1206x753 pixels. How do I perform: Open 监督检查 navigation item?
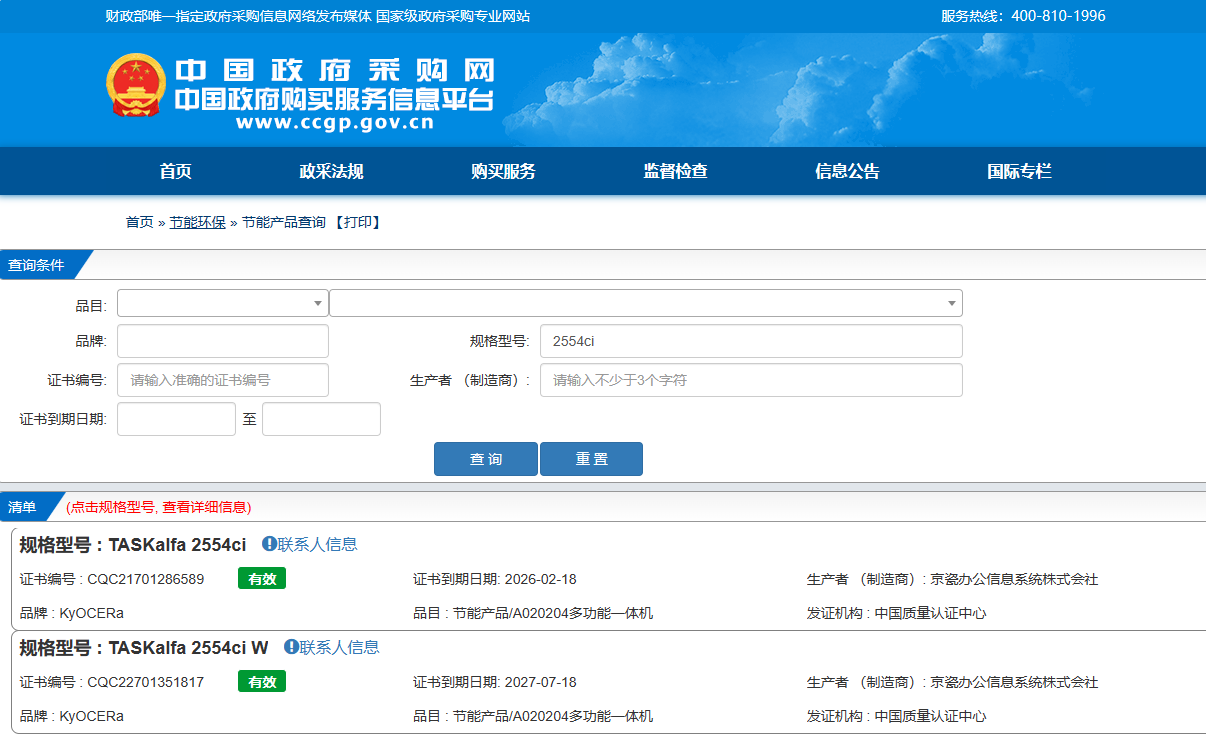(x=675, y=171)
